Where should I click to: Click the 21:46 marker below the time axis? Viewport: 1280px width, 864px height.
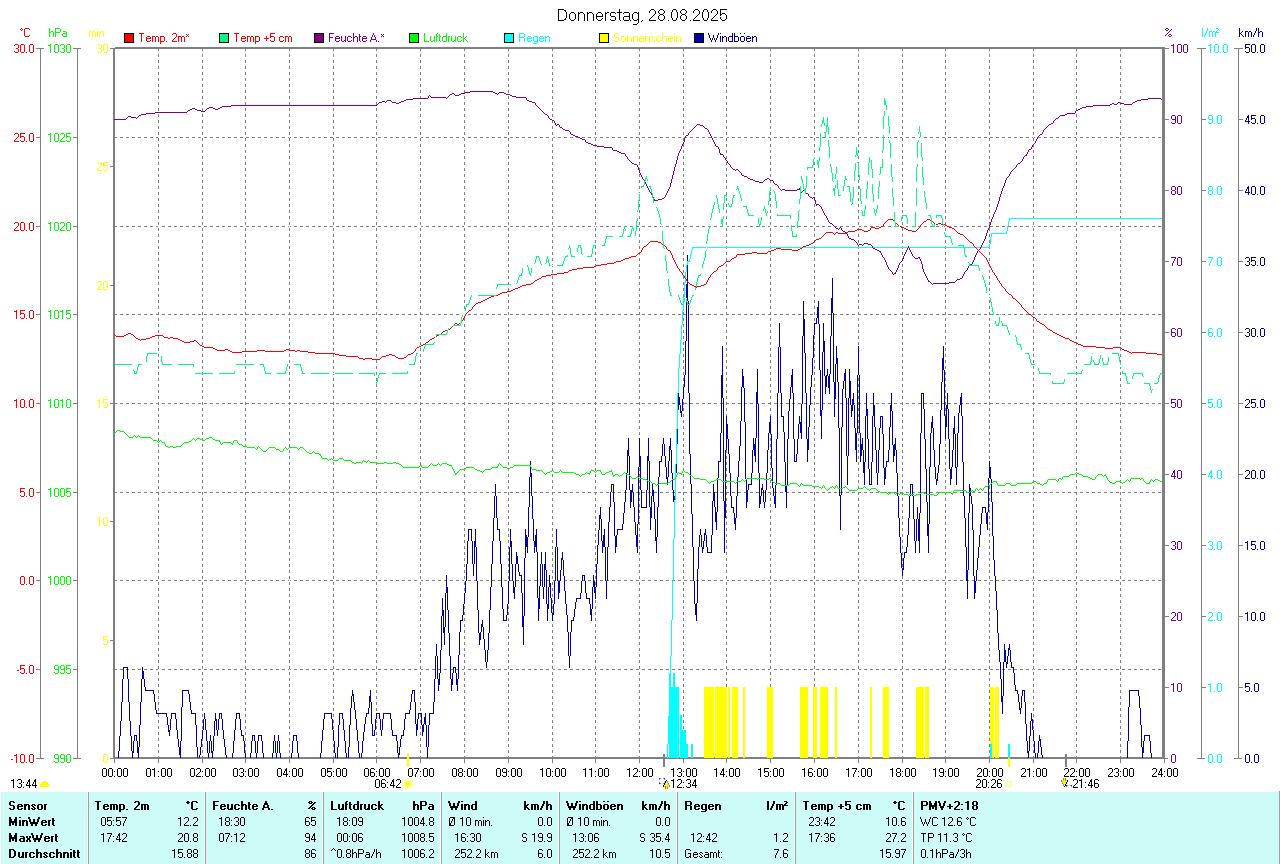tap(1084, 784)
